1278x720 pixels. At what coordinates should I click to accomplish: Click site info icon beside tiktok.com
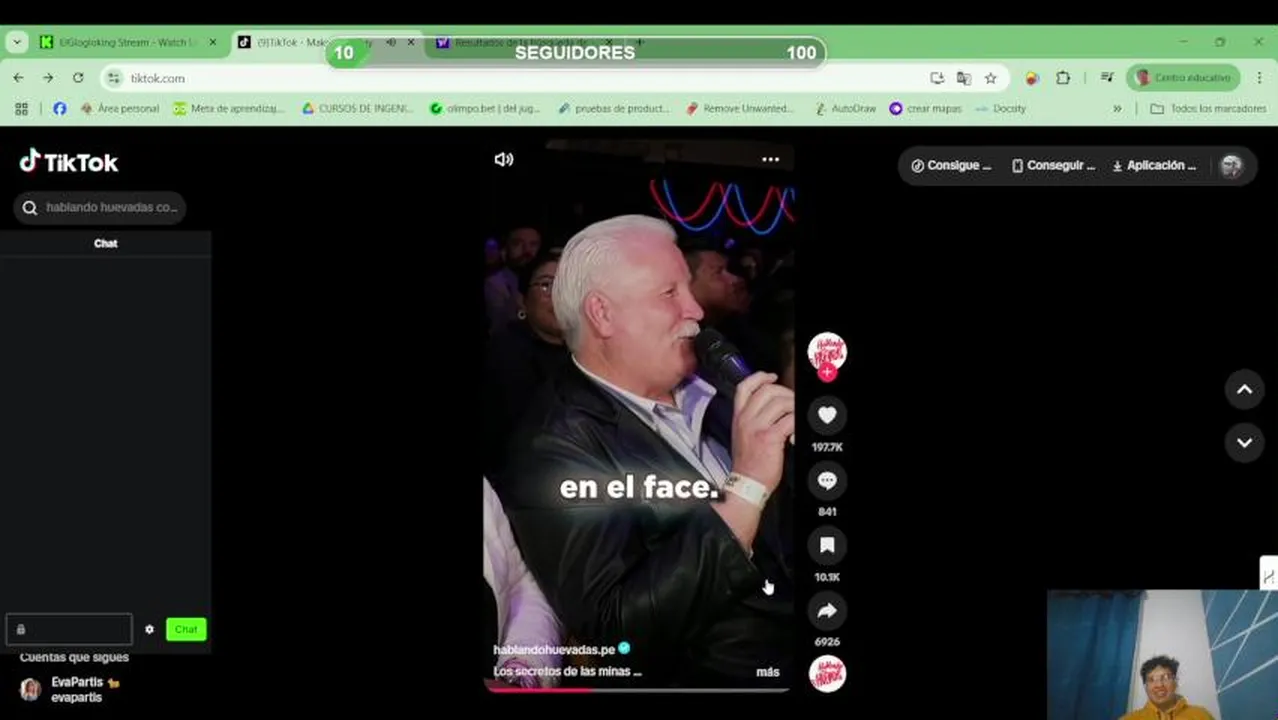point(114,78)
